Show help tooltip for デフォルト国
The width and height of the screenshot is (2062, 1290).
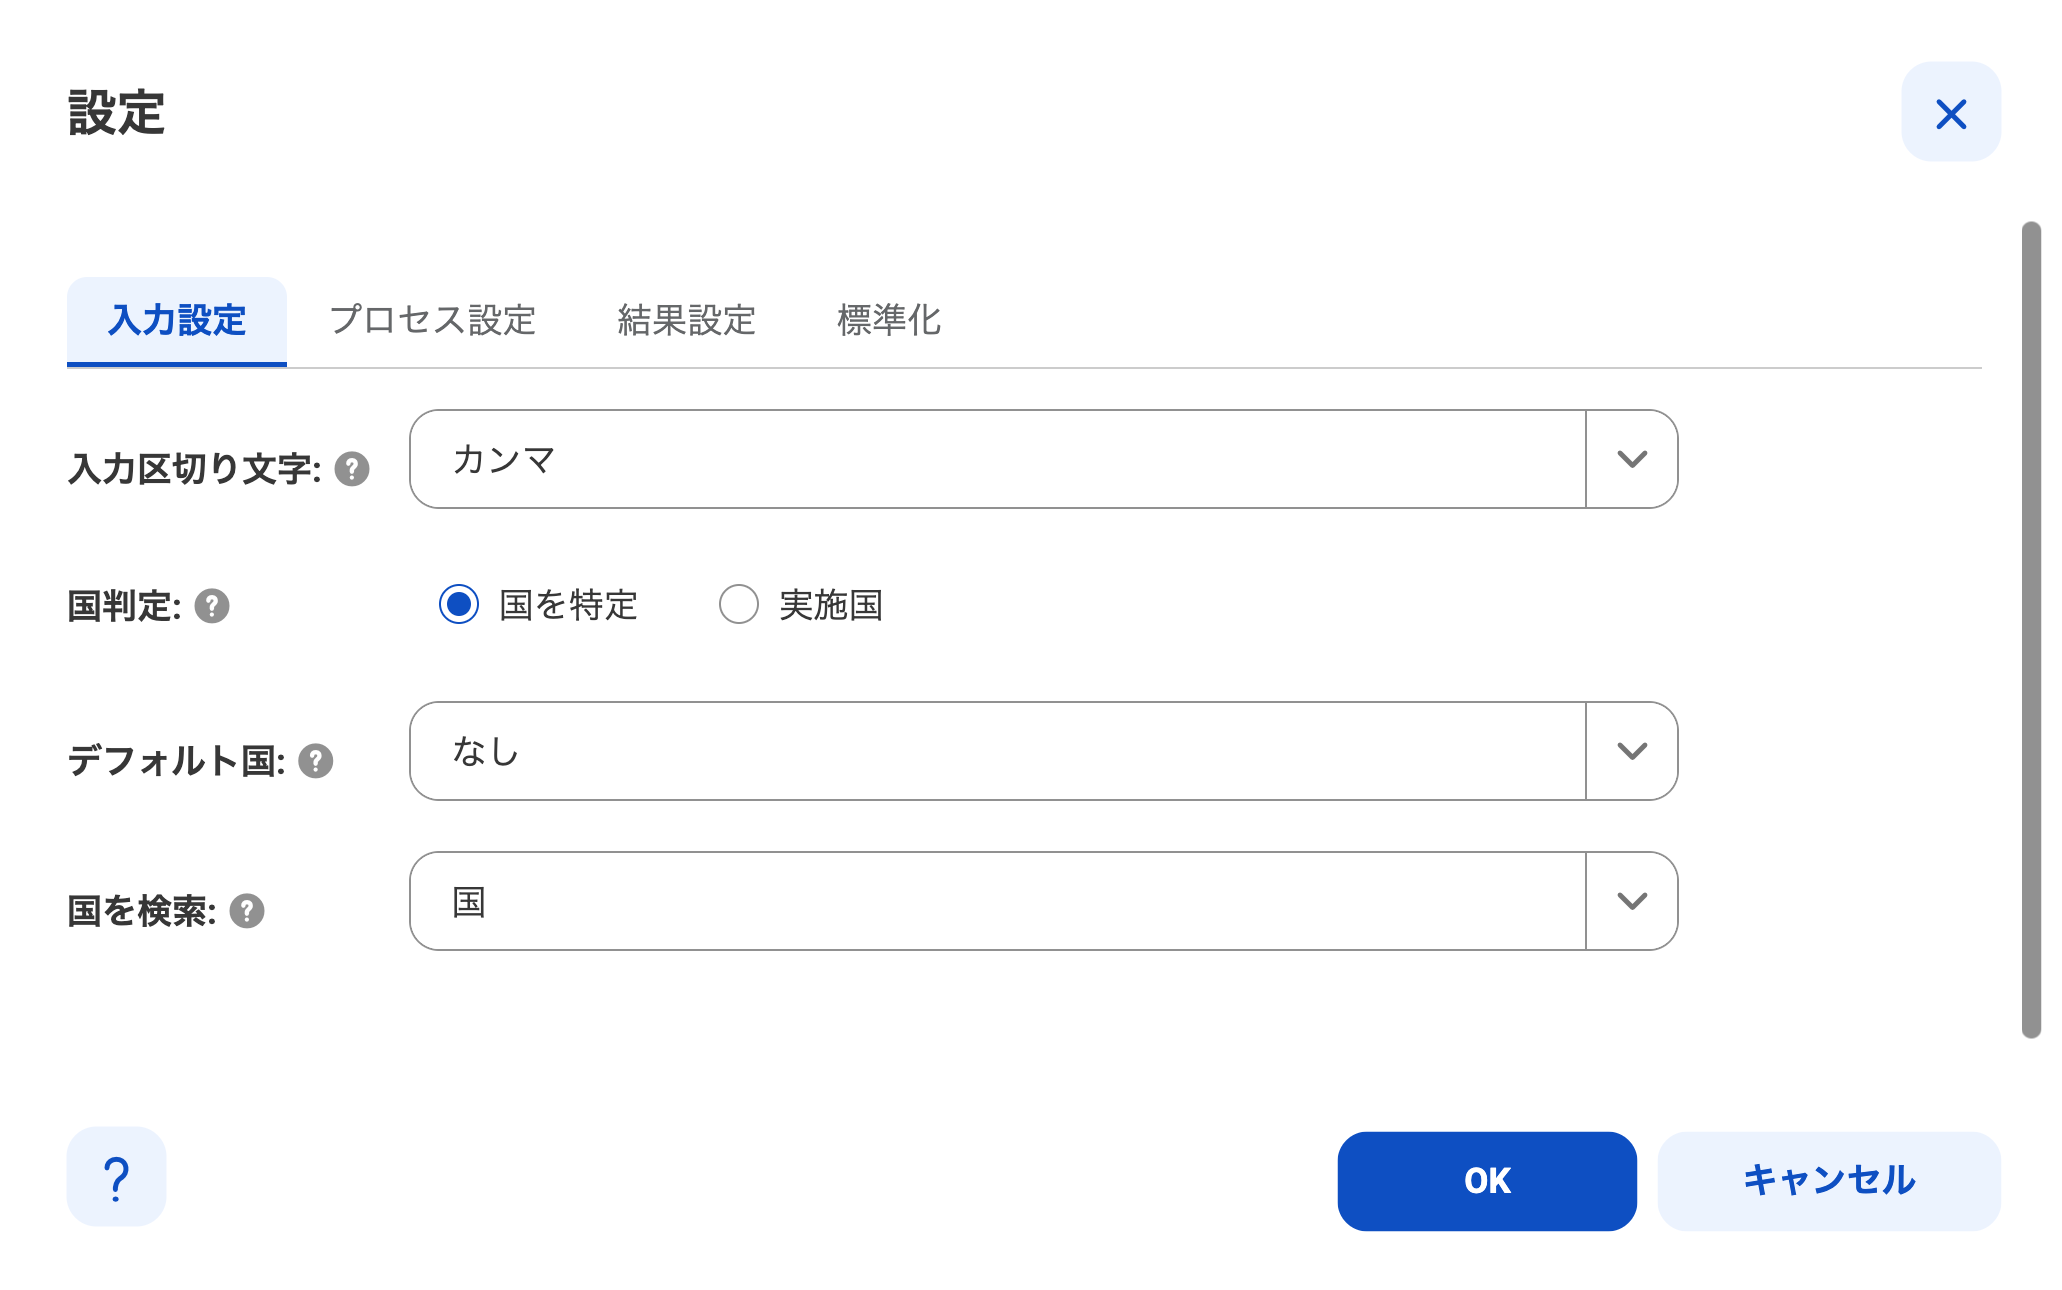click(x=315, y=761)
